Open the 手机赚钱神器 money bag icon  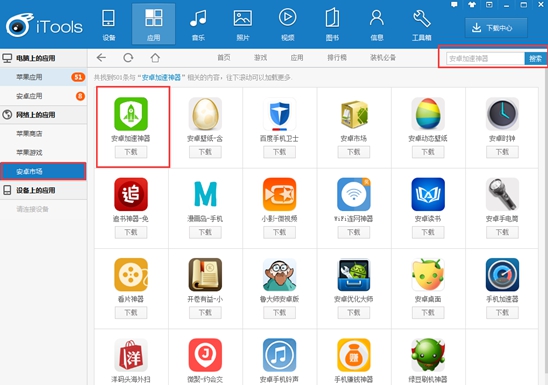(x=354, y=355)
